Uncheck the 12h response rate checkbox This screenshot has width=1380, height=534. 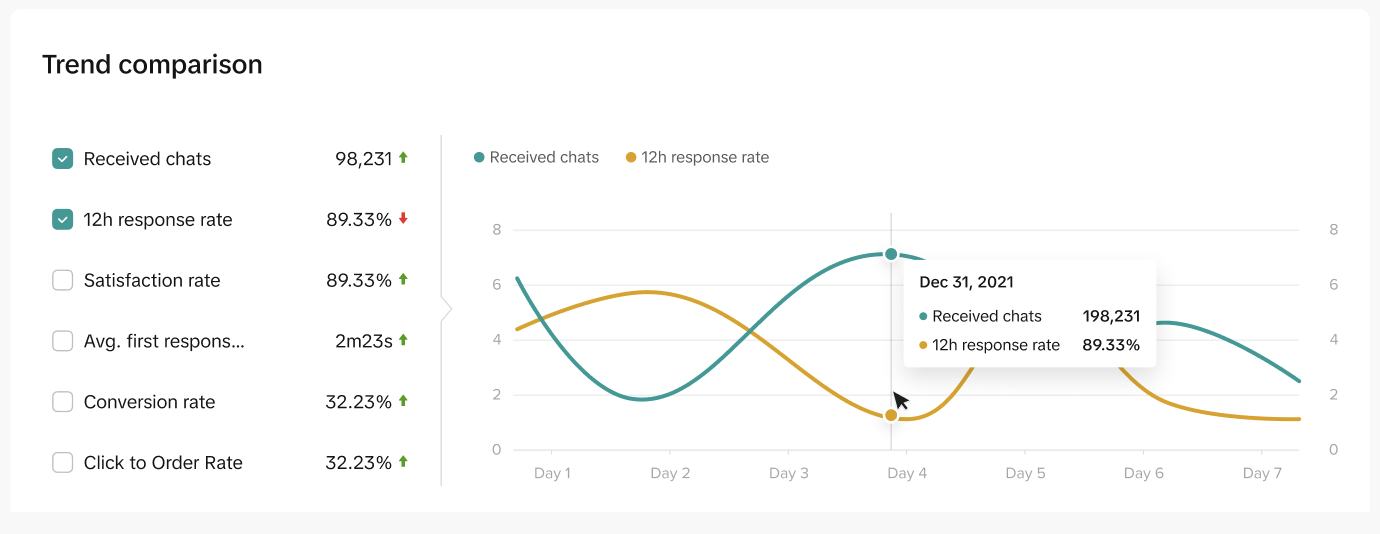tap(63, 220)
